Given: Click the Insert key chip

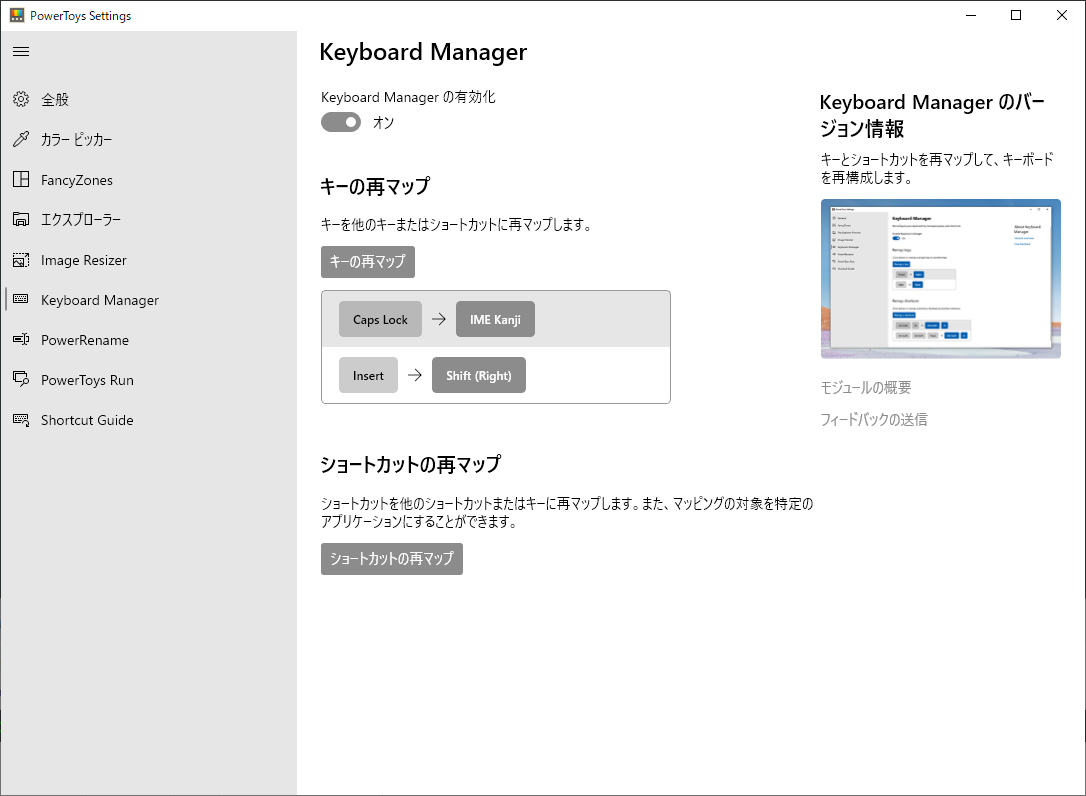Looking at the screenshot, I should coord(368,375).
